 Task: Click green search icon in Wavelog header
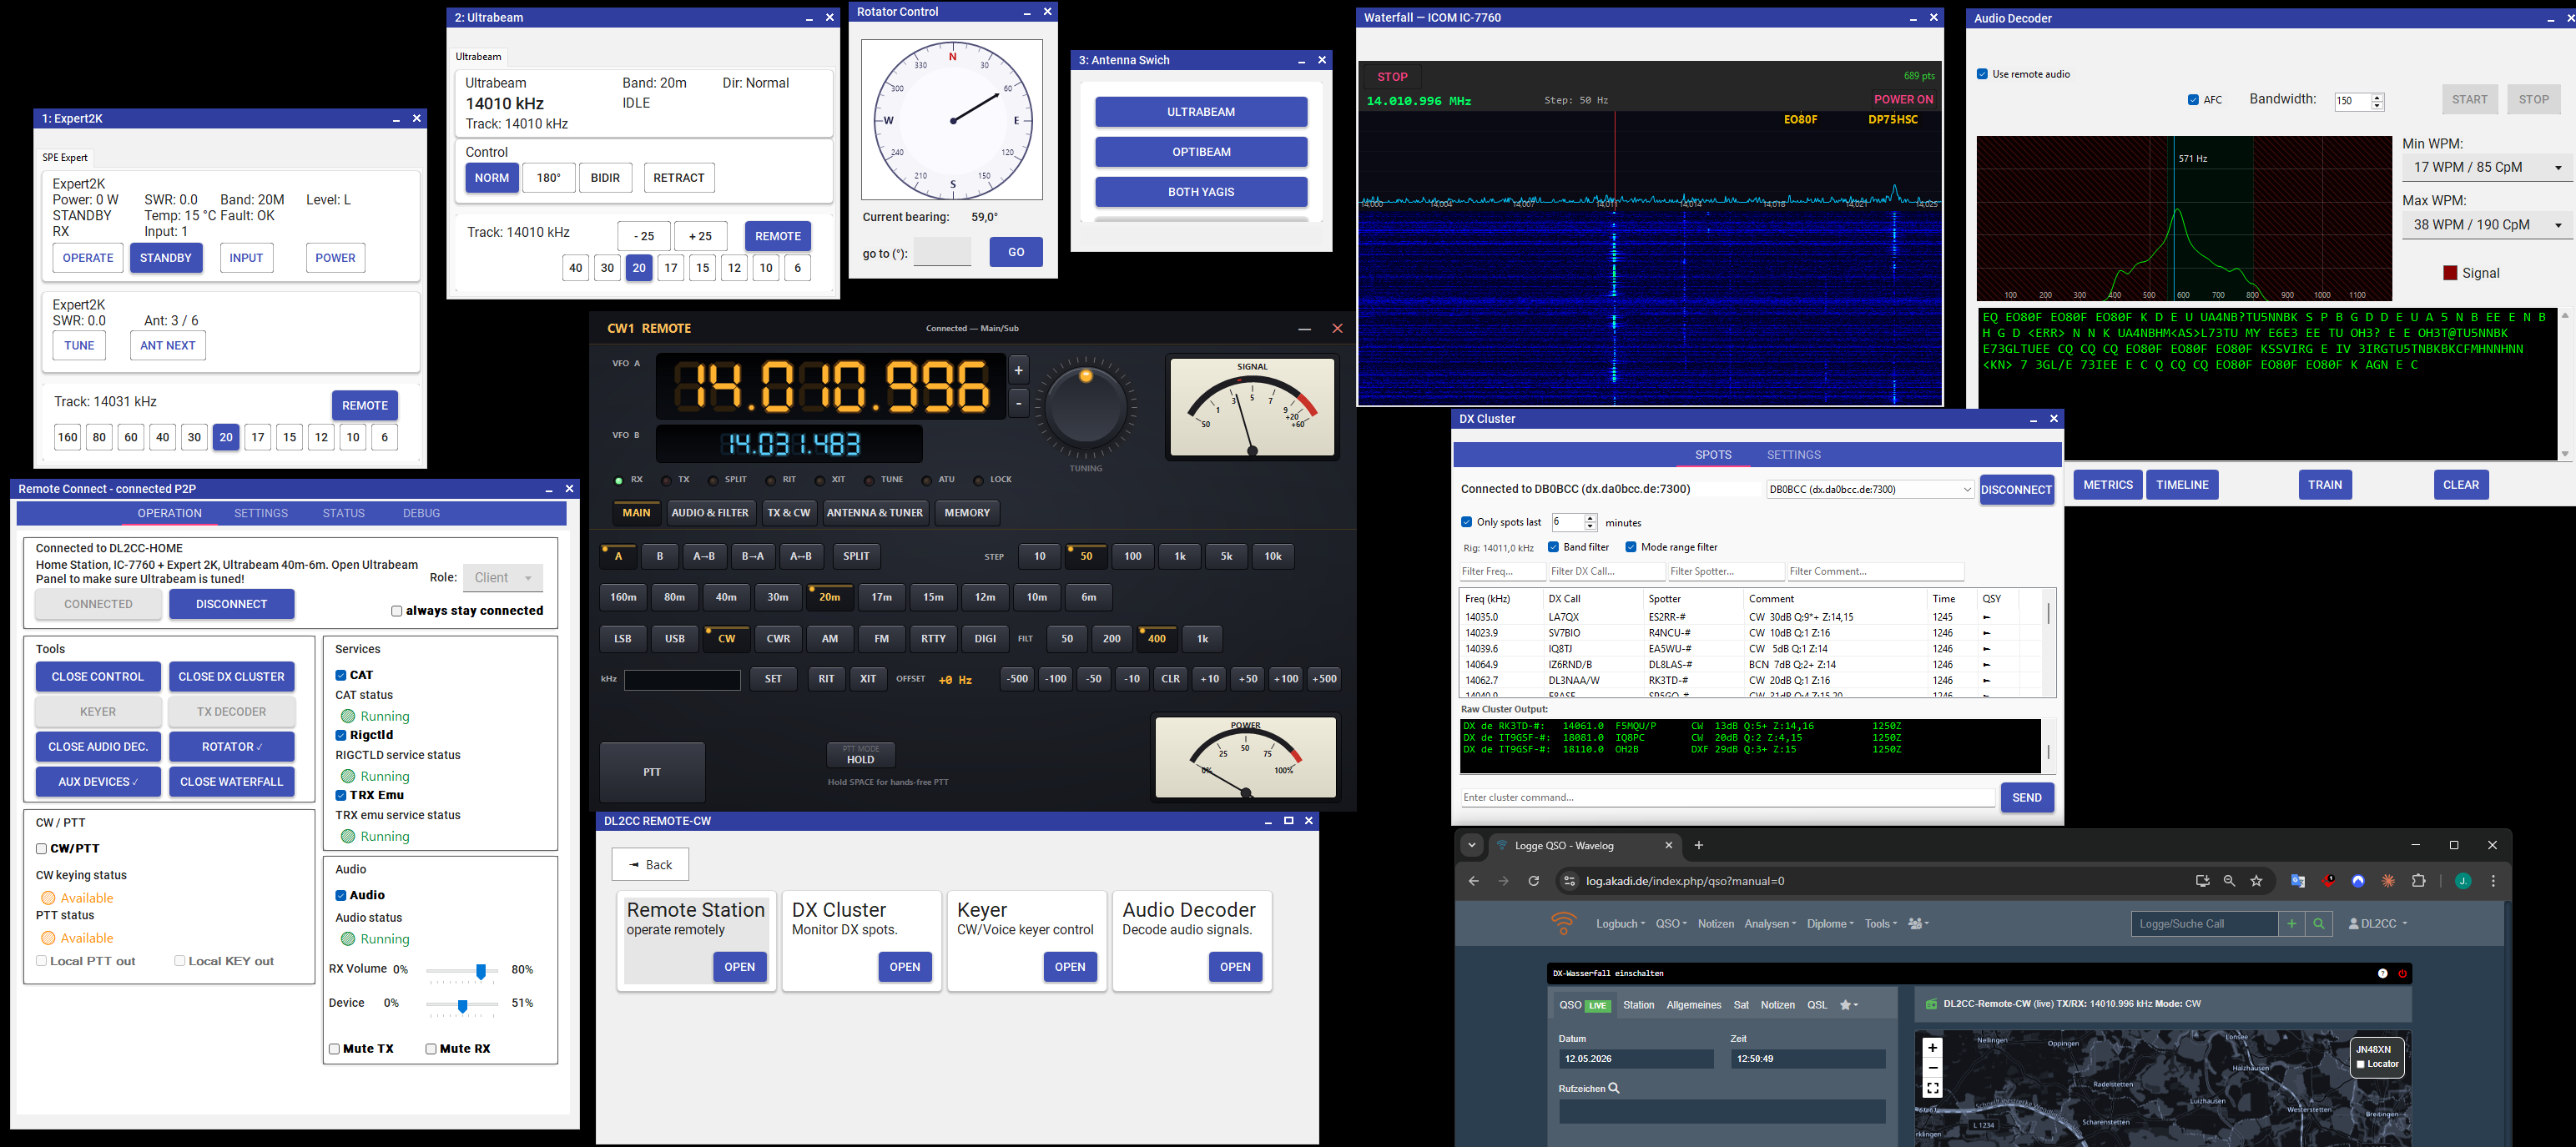click(x=2319, y=924)
